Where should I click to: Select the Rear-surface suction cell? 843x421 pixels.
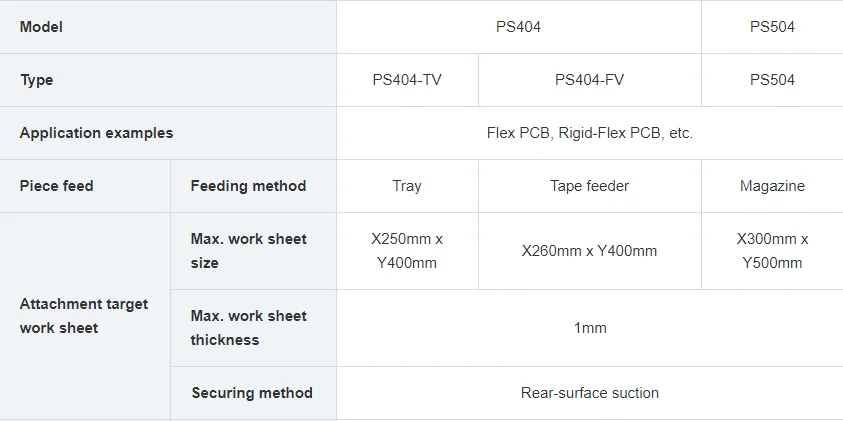coord(590,393)
